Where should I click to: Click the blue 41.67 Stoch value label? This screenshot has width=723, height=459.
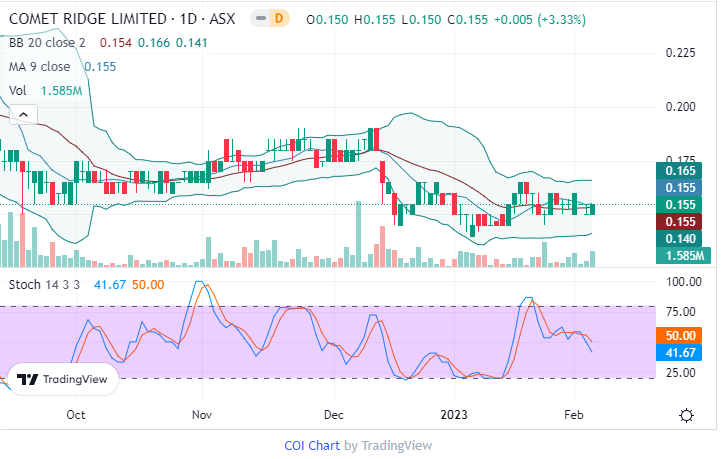coord(681,353)
